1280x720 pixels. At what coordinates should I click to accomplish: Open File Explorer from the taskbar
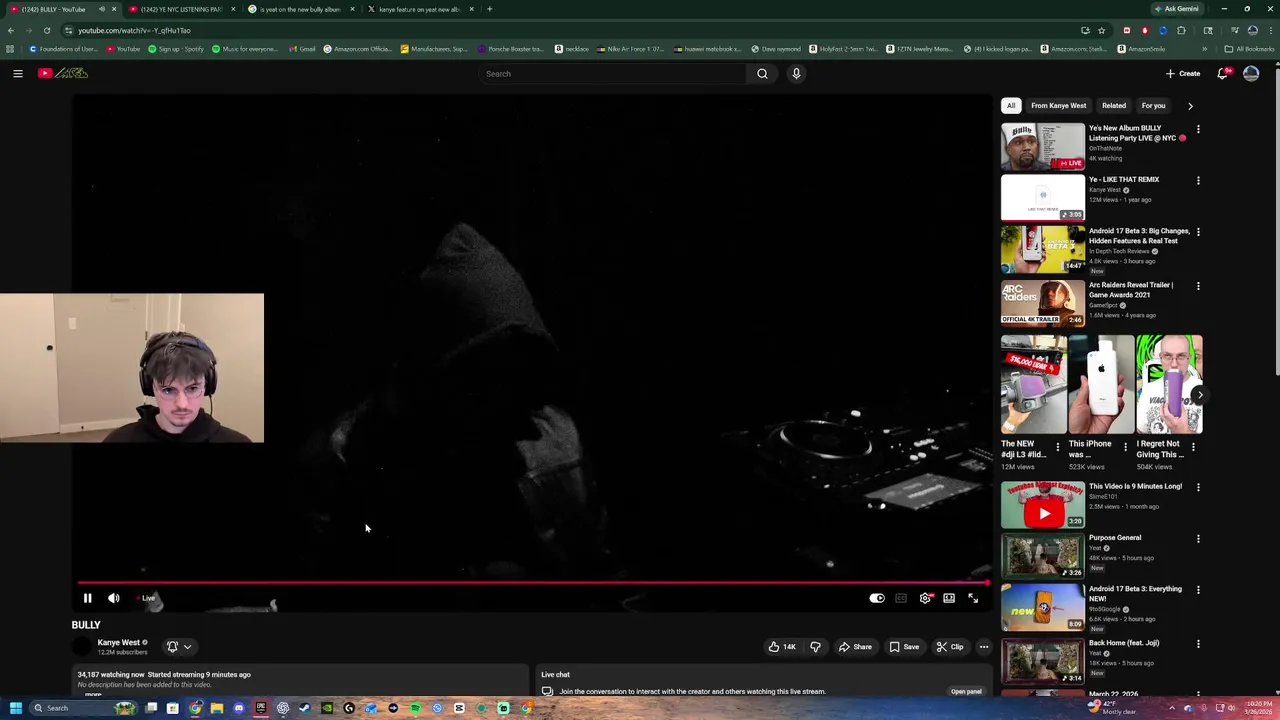(217, 708)
